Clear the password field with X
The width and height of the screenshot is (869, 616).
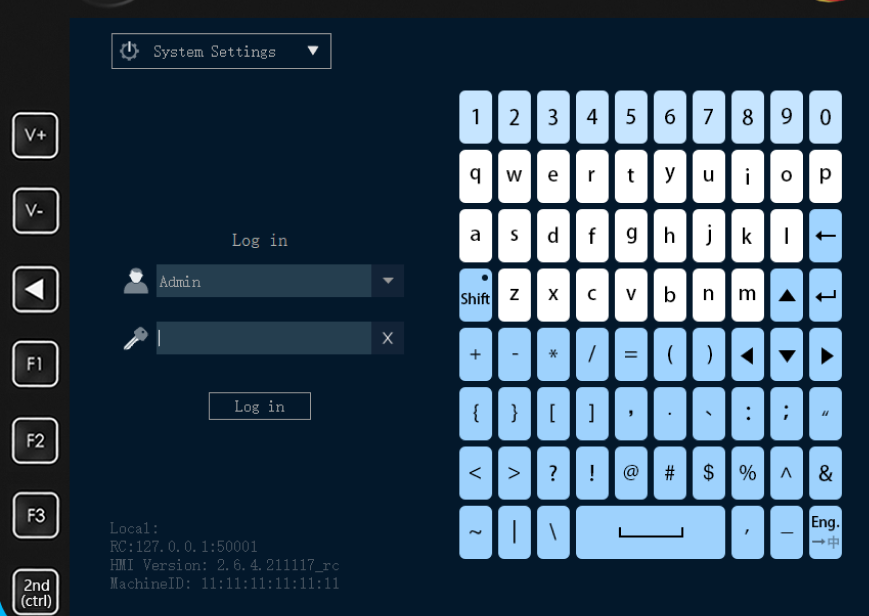(387, 338)
